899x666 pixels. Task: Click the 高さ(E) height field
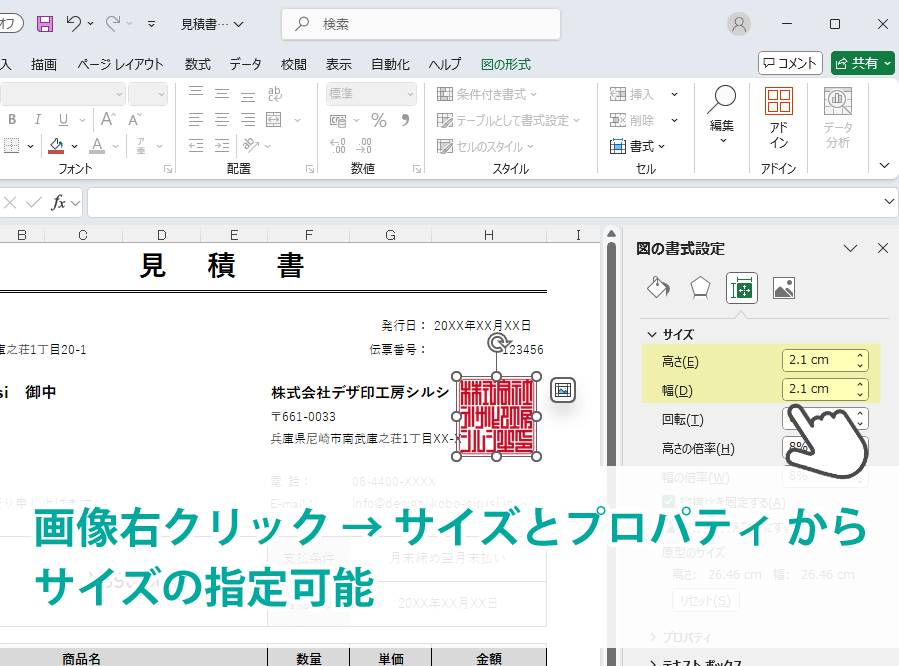pos(824,361)
